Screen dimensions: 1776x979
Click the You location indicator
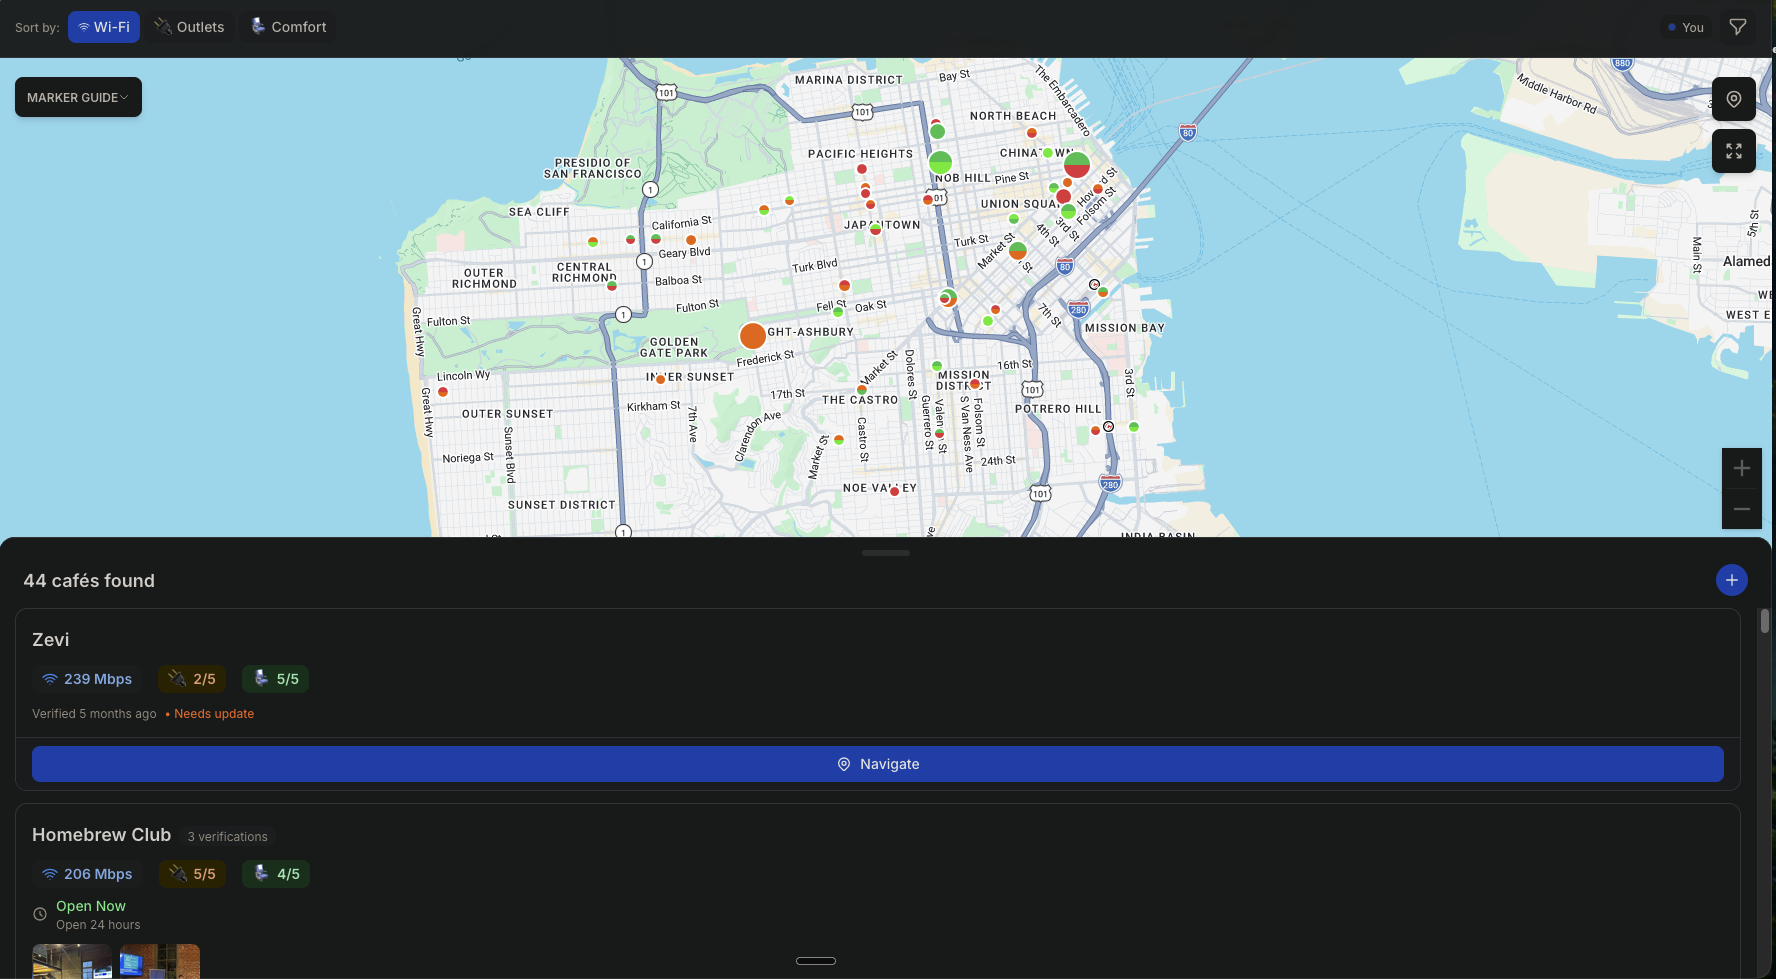[1686, 27]
